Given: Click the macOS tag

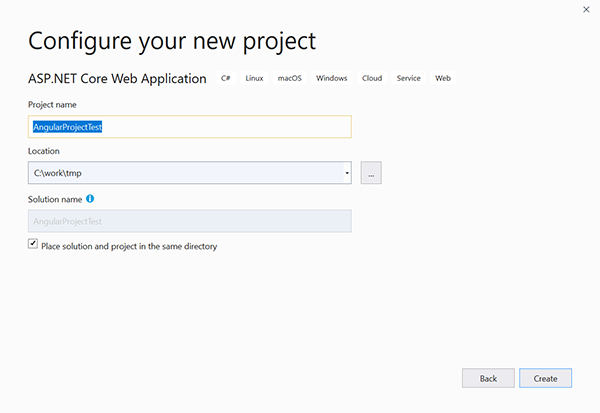Looking at the screenshot, I should [x=289, y=78].
